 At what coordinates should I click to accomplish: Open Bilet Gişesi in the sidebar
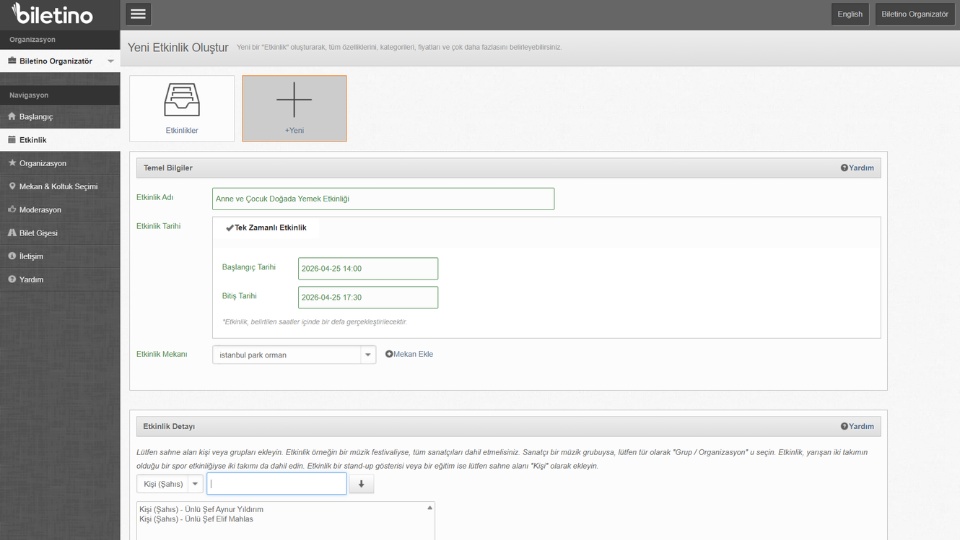click(39, 233)
